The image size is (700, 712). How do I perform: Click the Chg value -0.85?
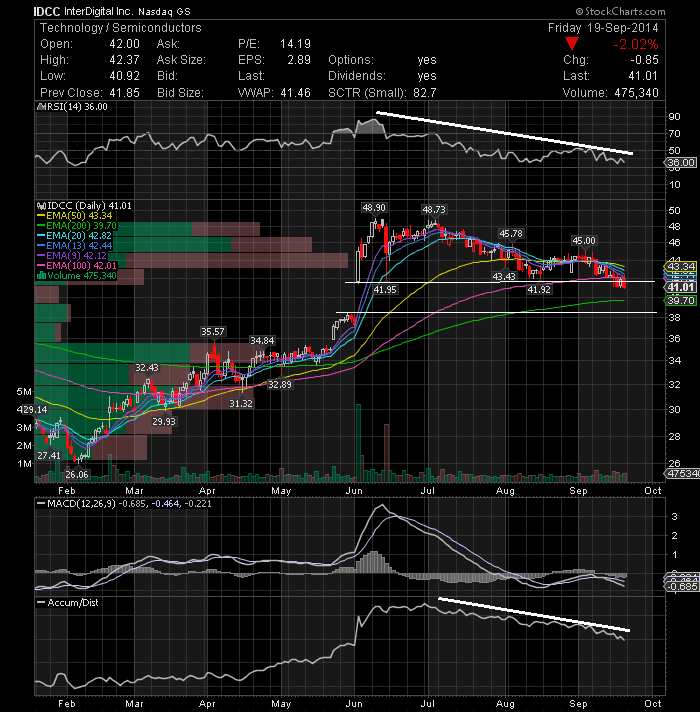(x=644, y=60)
